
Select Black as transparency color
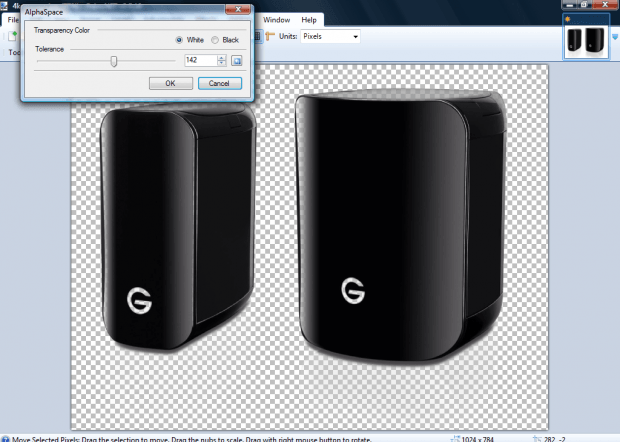click(x=215, y=40)
